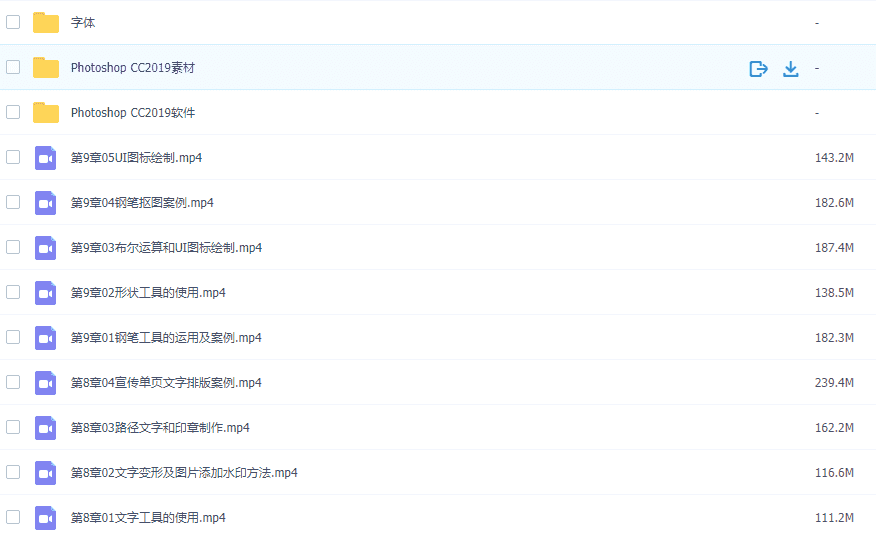Image resolution: width=876 pixels, height=537 pixels.
Task: Select checkbox for 第9章03布尔运算和UI图标绘制.mp4
Action: [13, 247]
